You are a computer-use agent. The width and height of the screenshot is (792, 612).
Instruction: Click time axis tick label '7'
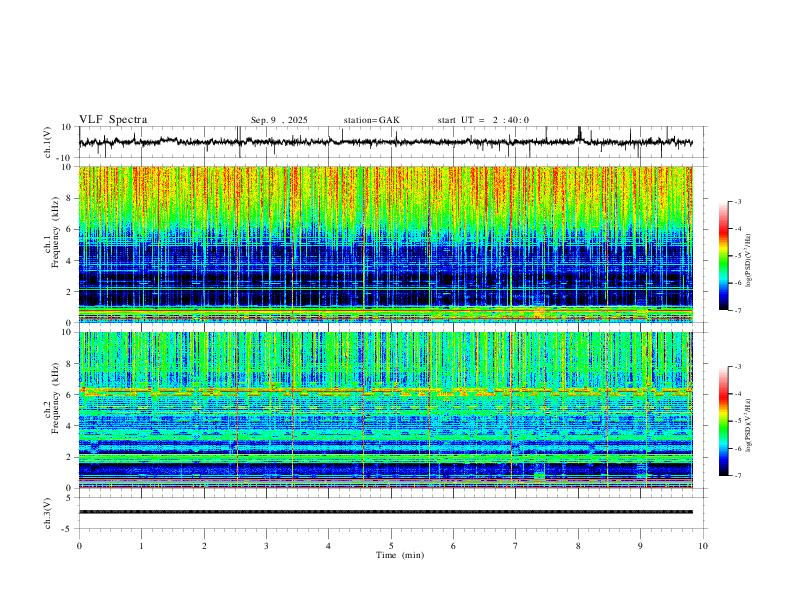(x=515, y=546)
